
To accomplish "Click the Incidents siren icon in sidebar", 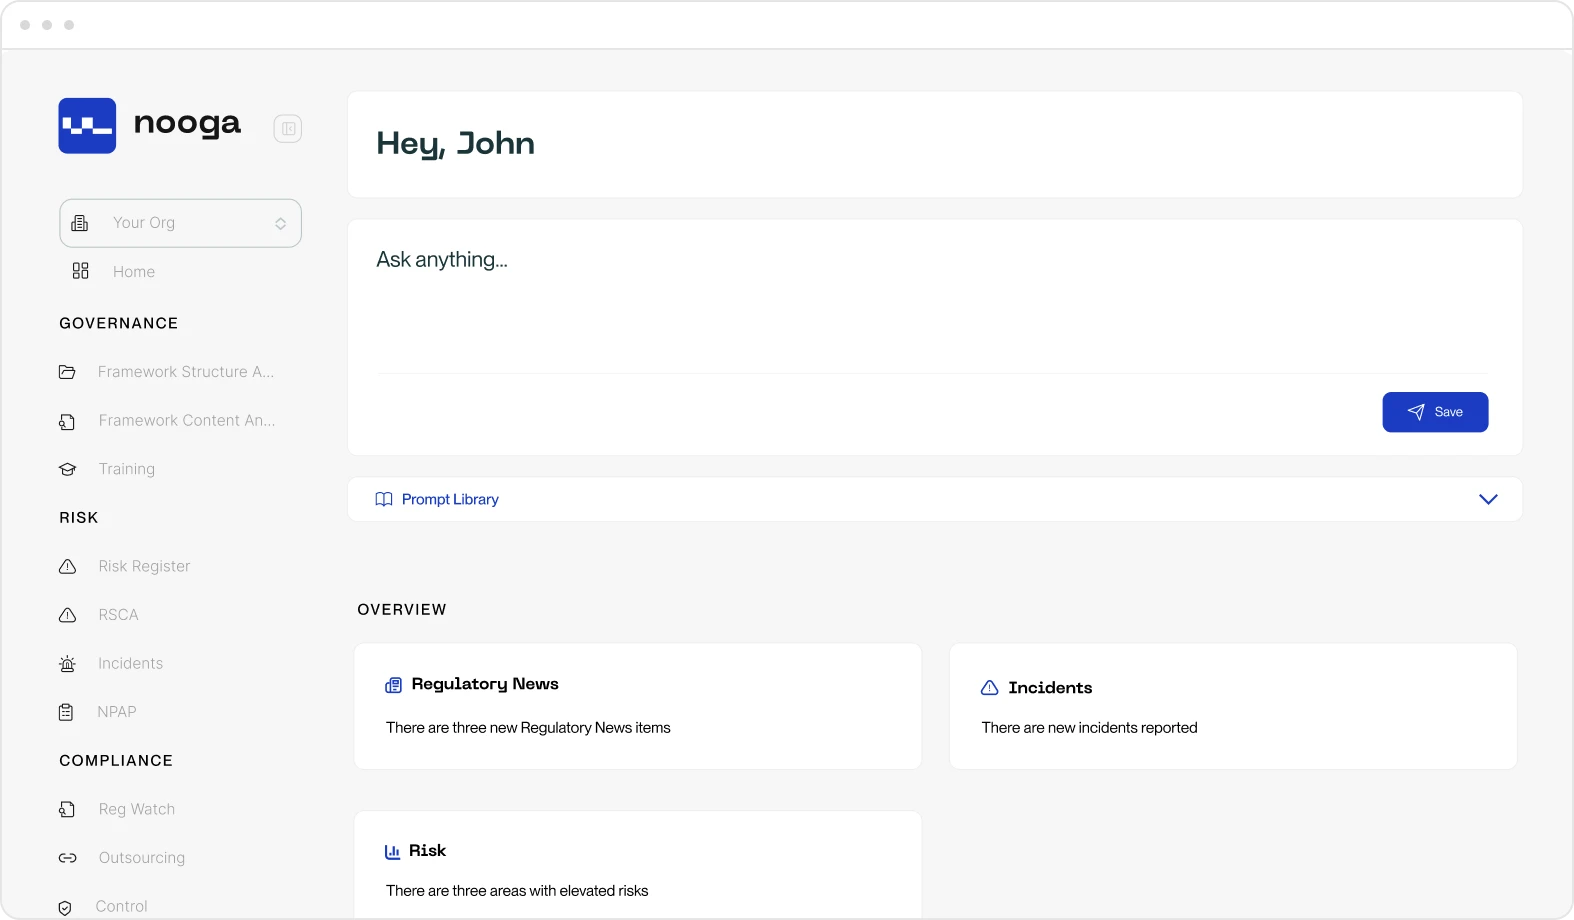I will [67, 664].
